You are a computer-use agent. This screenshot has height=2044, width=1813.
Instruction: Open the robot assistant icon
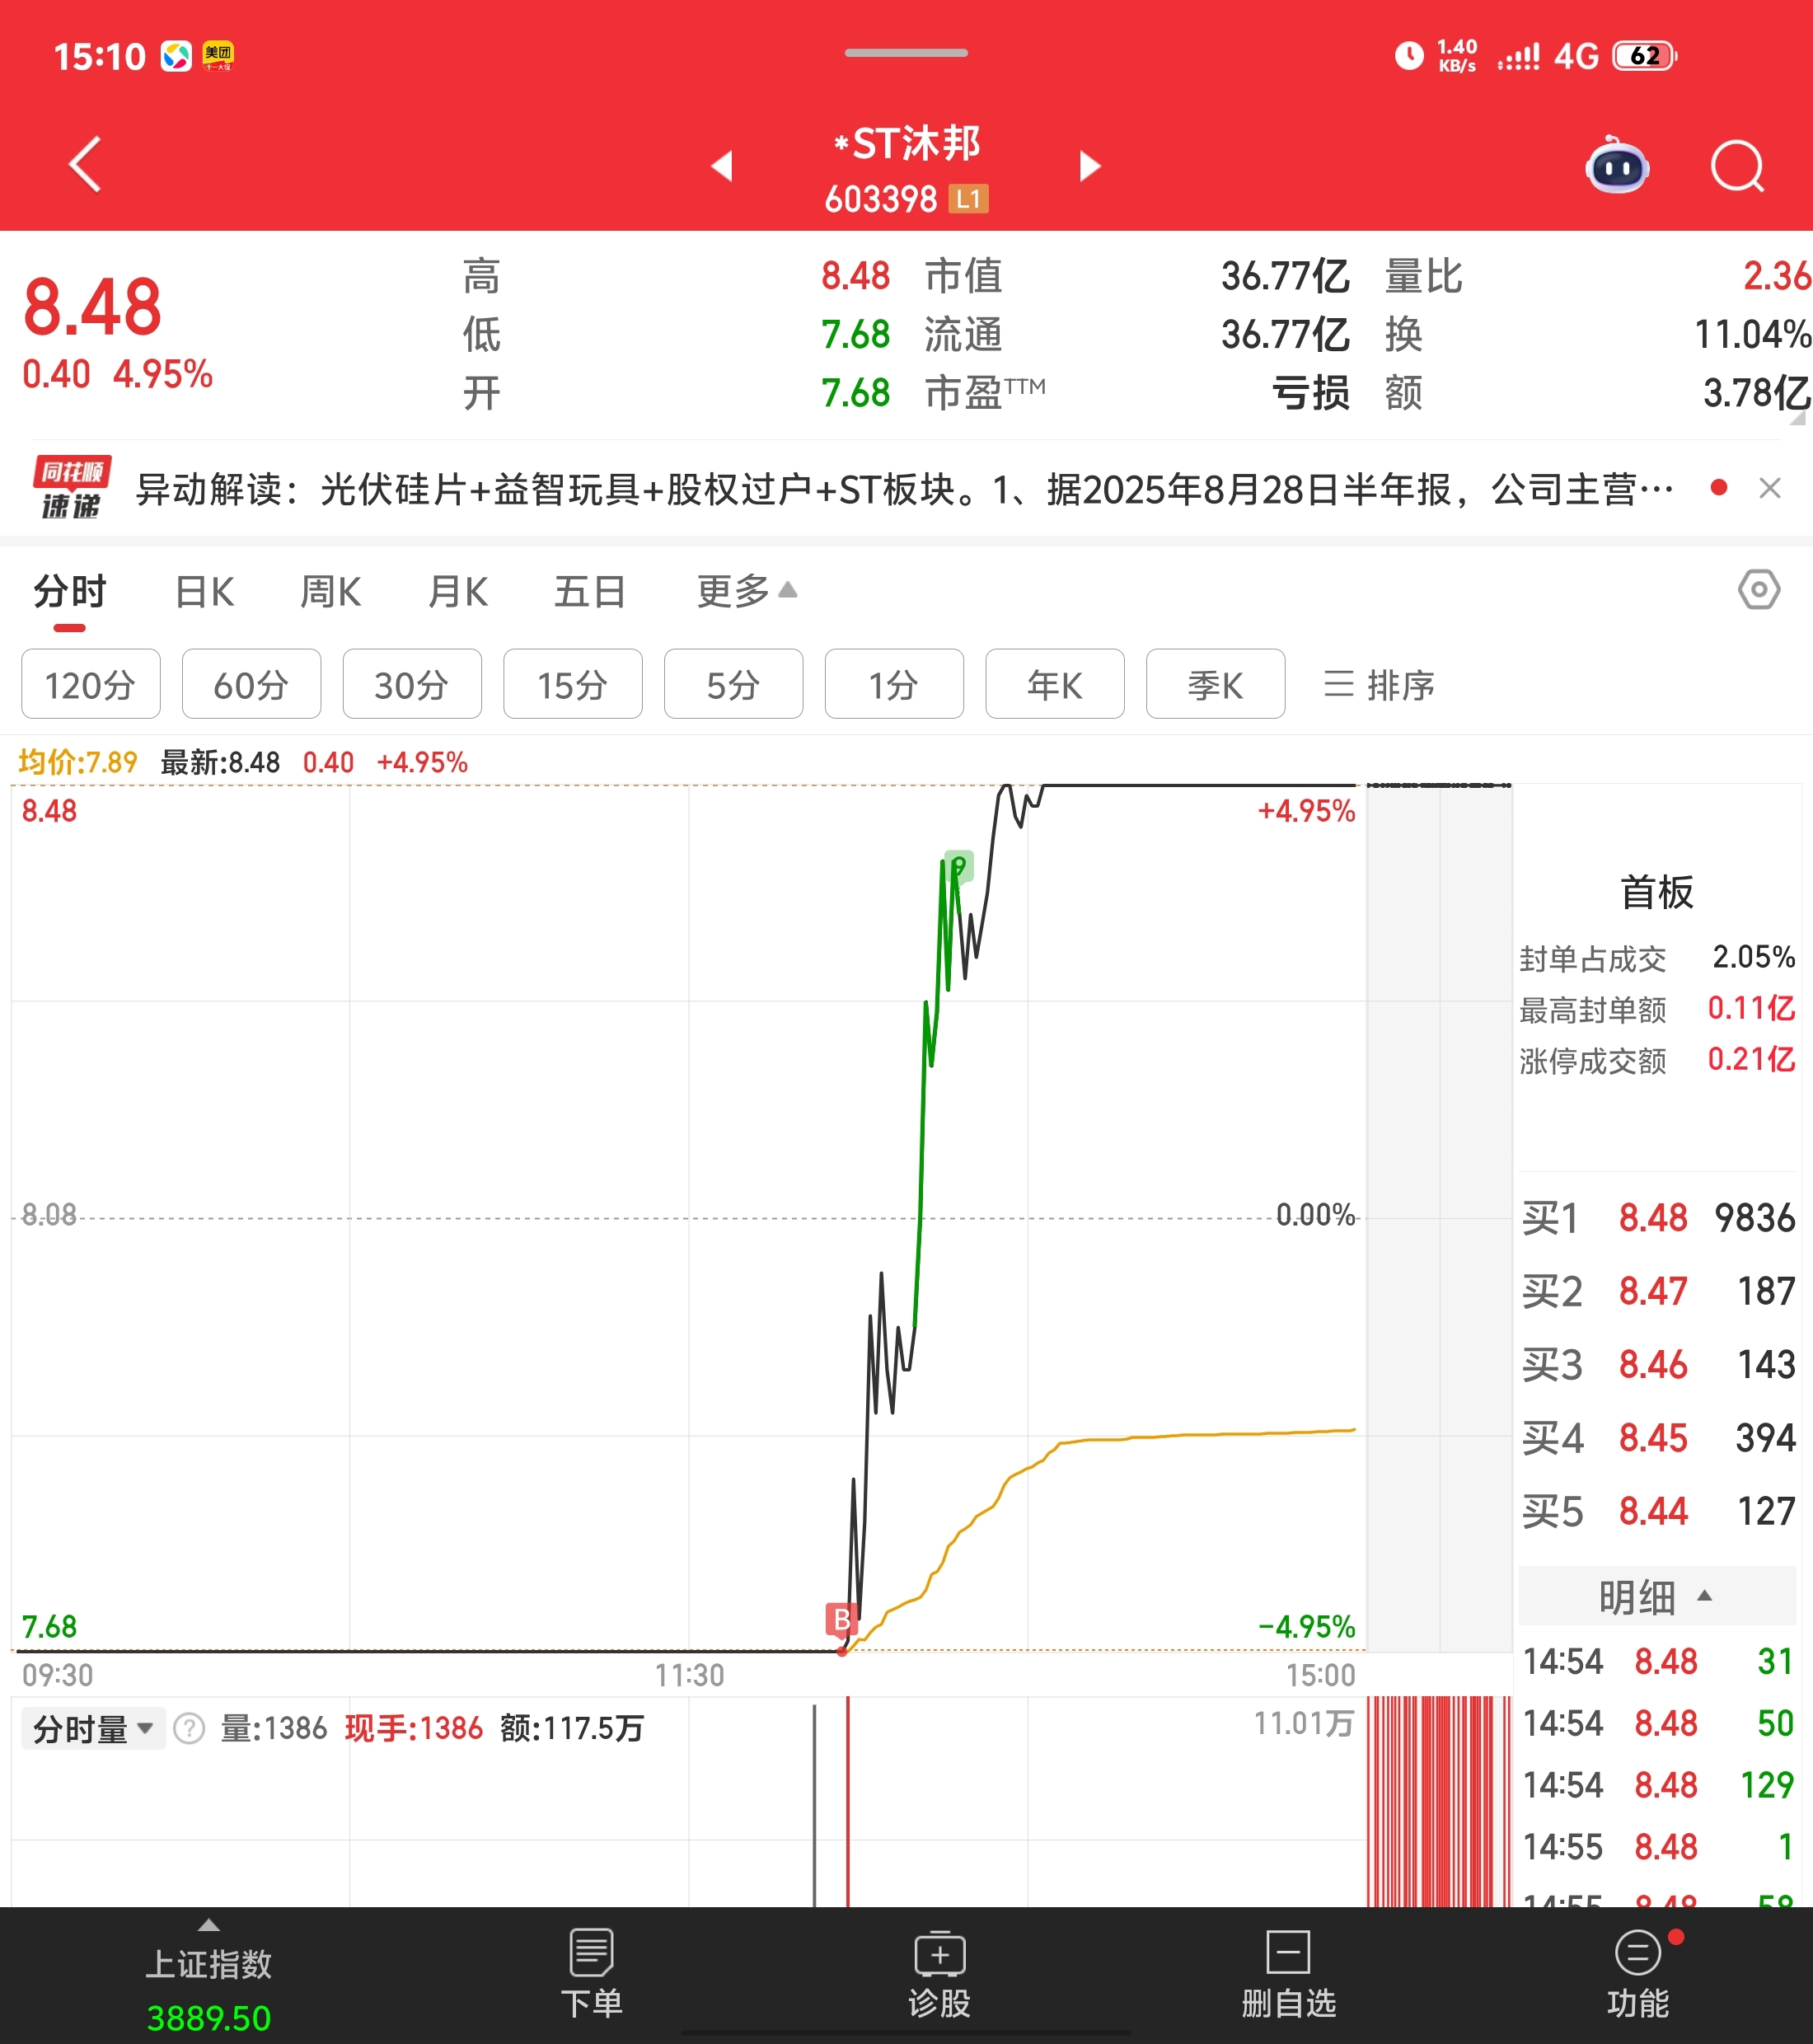click(1617, 166)
